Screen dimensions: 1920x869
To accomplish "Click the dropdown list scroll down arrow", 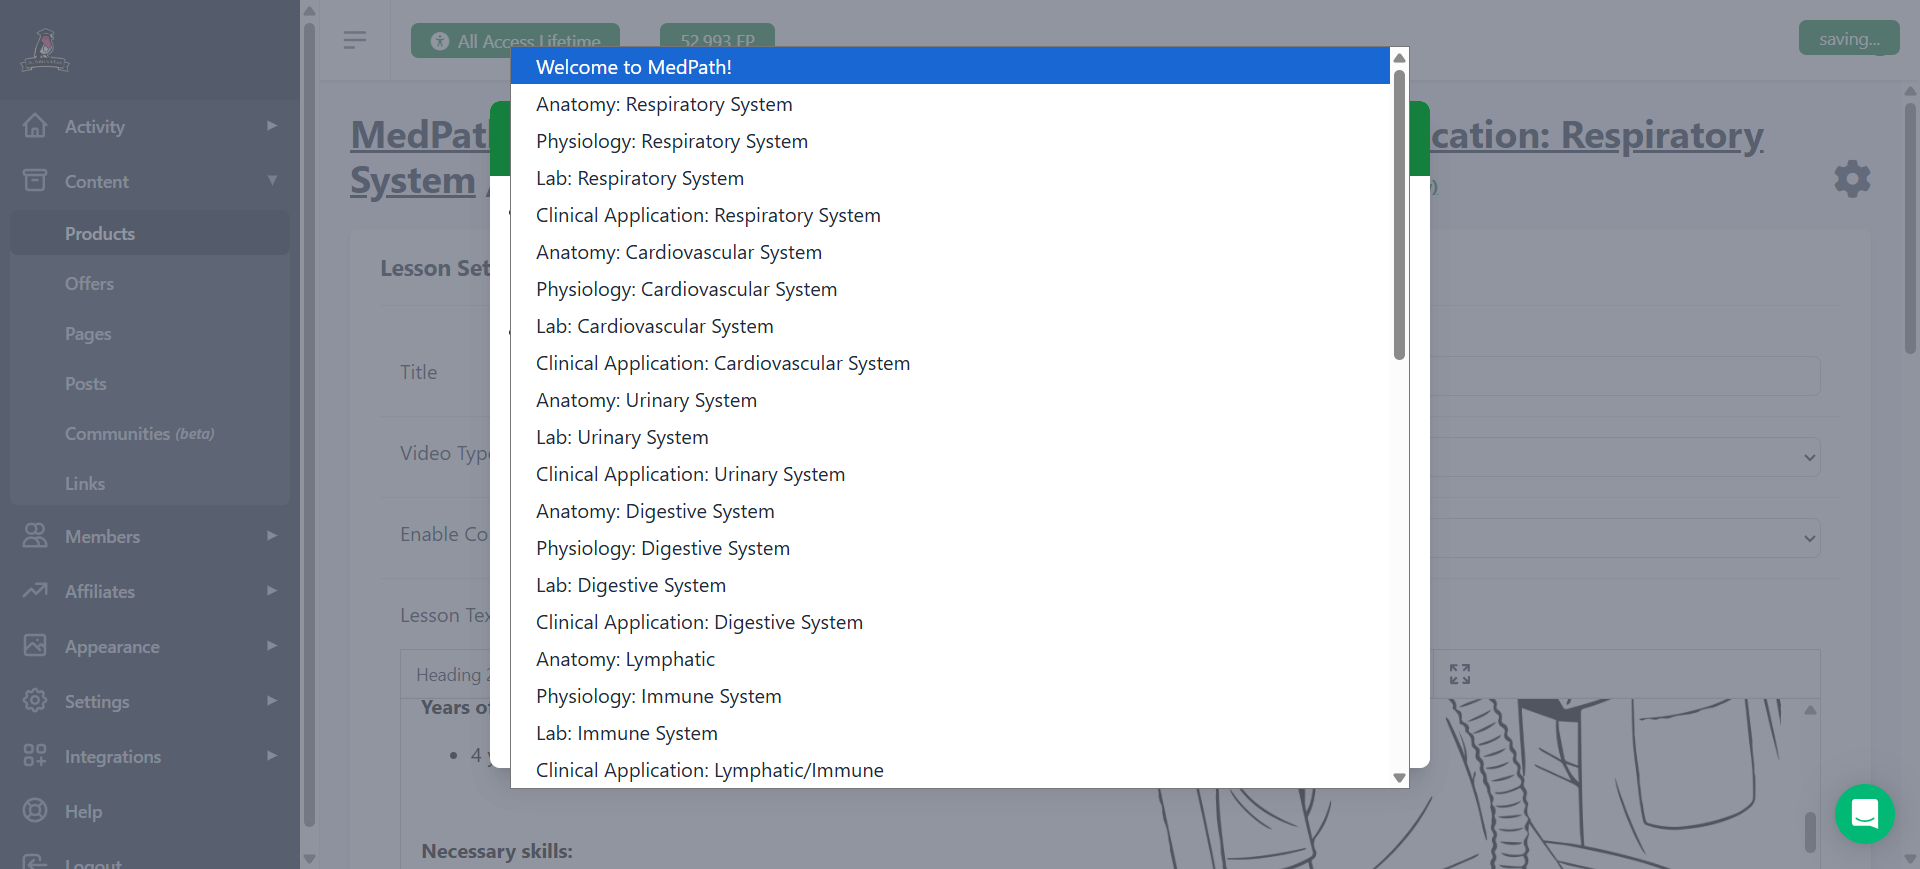I will 1399,777.
